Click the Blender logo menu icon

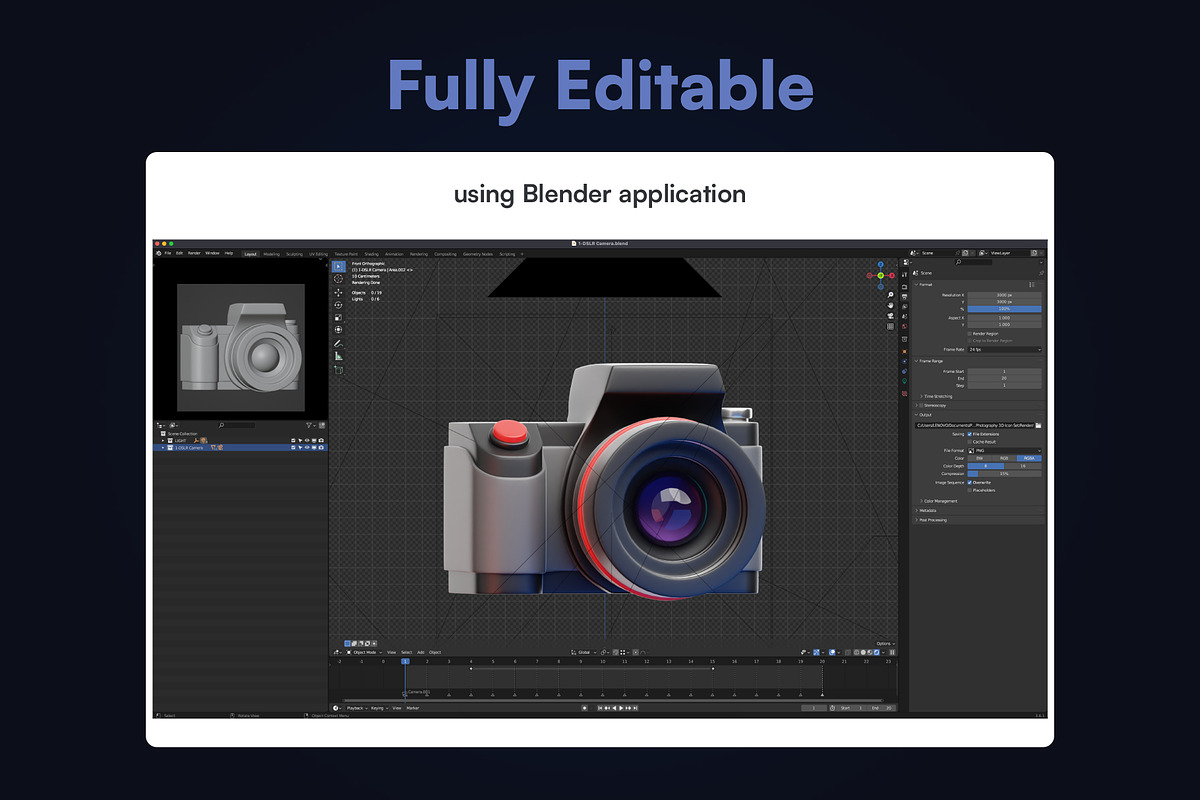[159, 254]
